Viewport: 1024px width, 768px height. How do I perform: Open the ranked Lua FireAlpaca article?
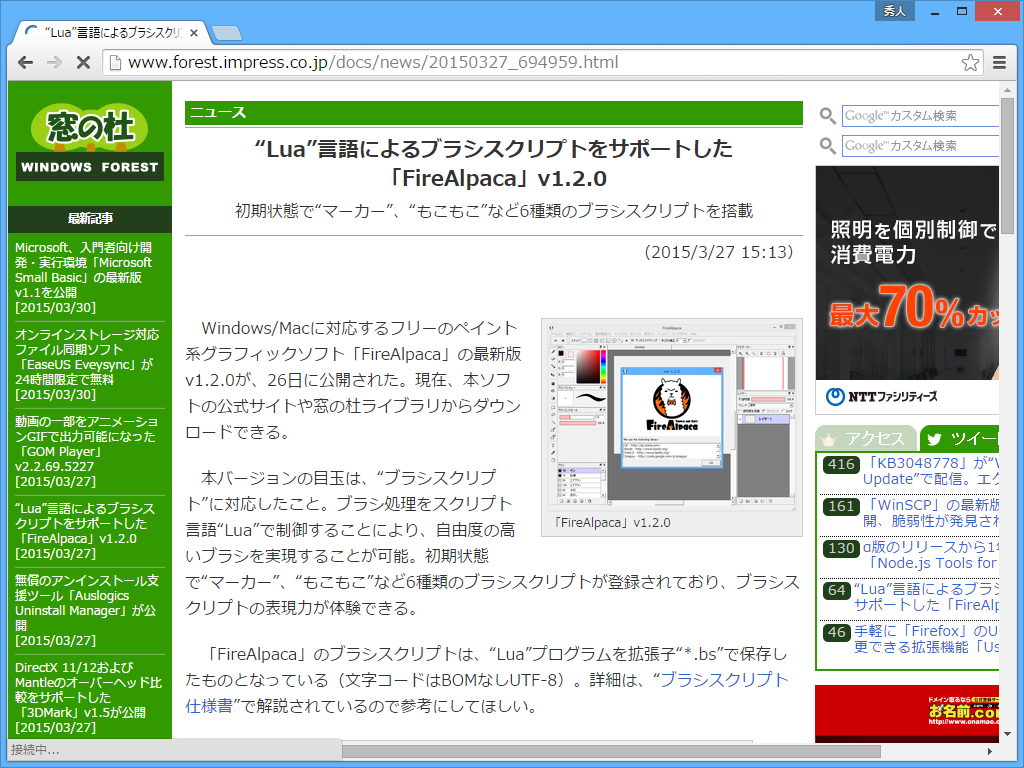pos(927,597)
